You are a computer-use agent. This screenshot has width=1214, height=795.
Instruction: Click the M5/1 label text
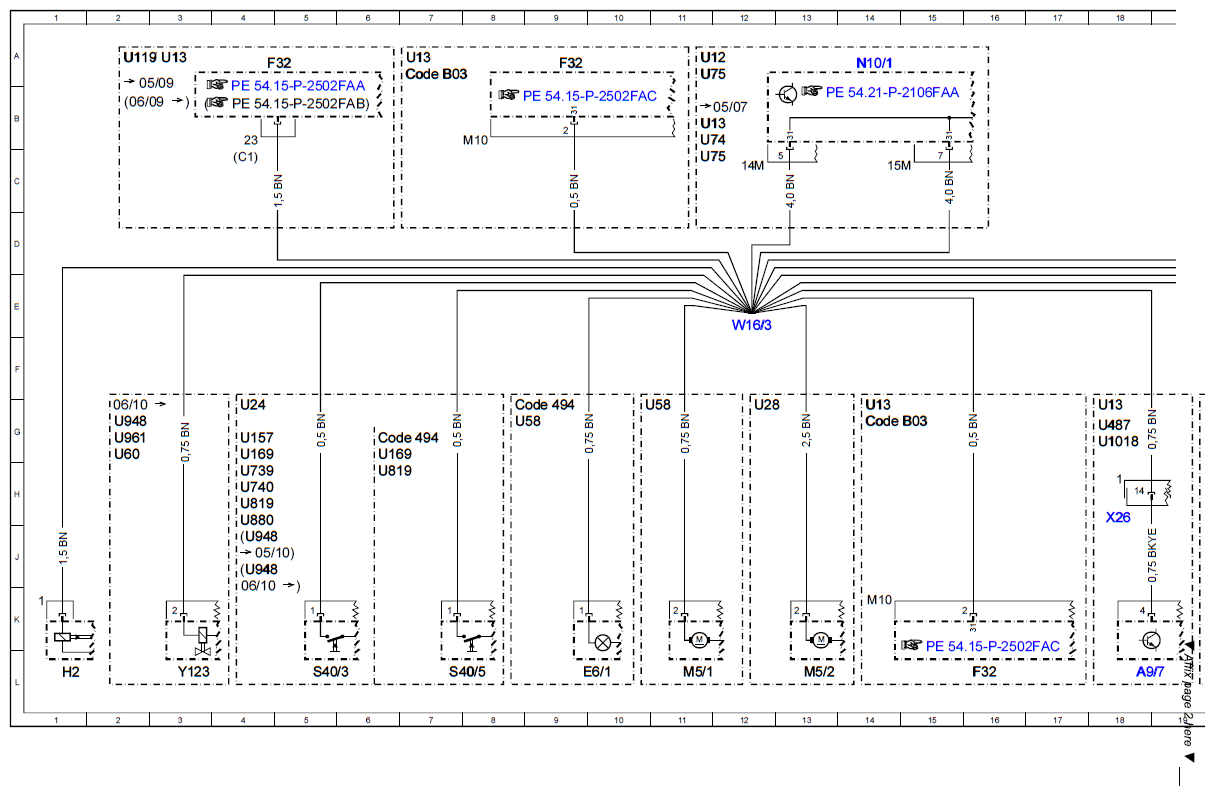pos(700,673)
